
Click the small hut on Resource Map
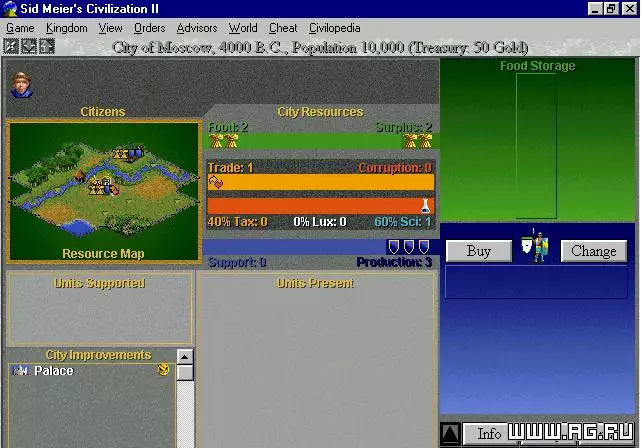[79, 176]
